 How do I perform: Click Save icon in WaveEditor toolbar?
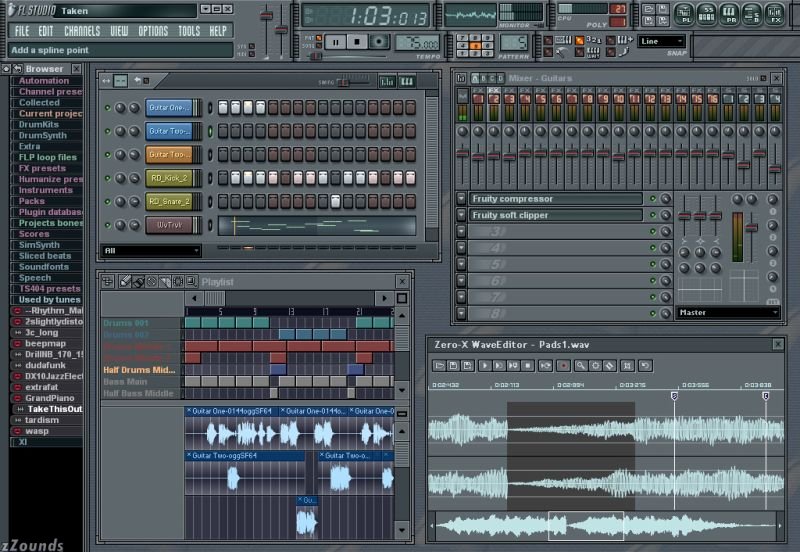pyautogui.click(x=453, y=366)
